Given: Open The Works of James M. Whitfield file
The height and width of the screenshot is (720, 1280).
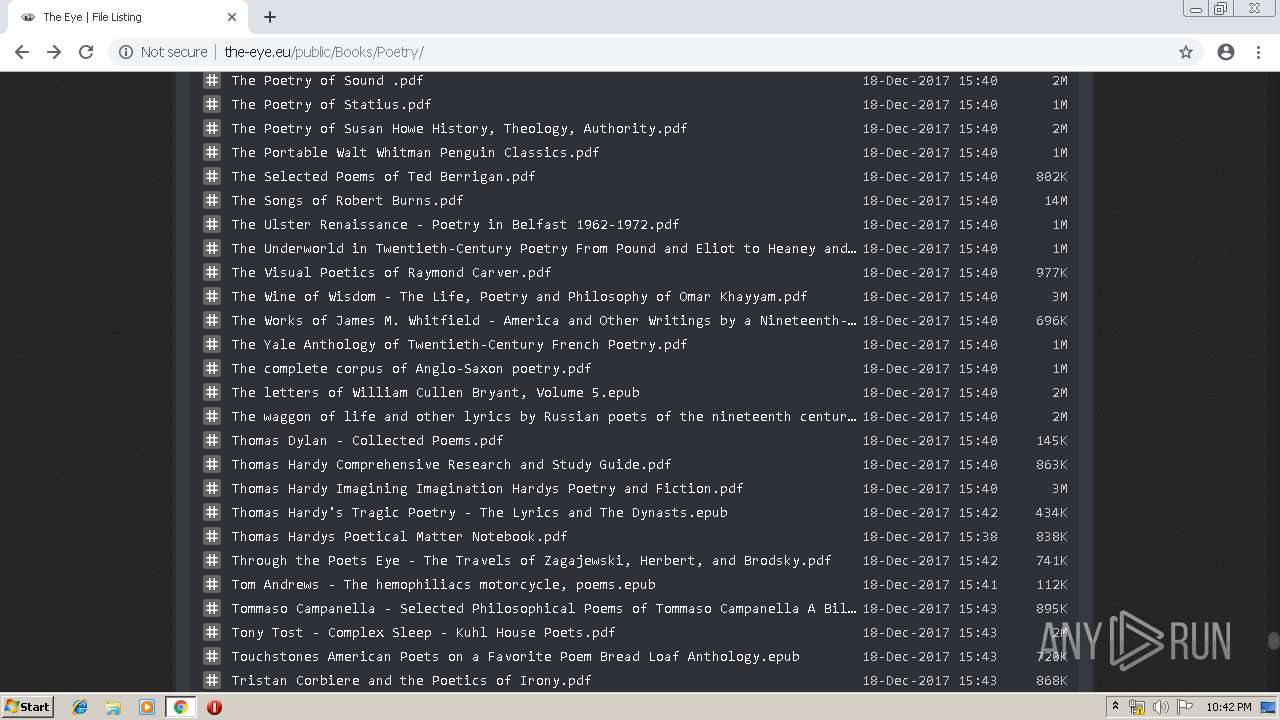Looking at the screenshot, I should [543, 320].
